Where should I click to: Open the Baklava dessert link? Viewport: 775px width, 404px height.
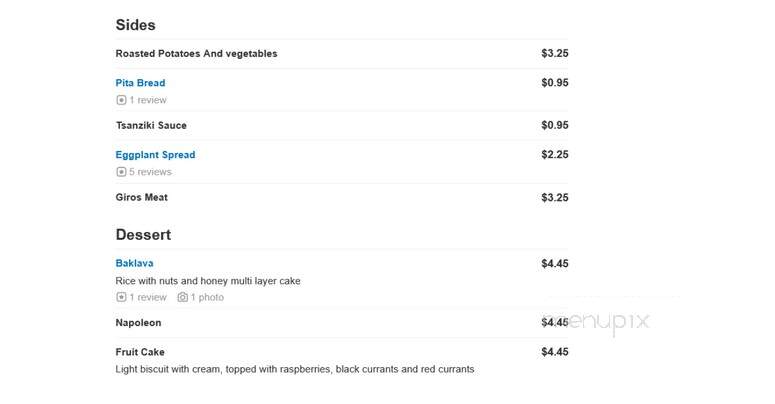click(x=134, y=263)
